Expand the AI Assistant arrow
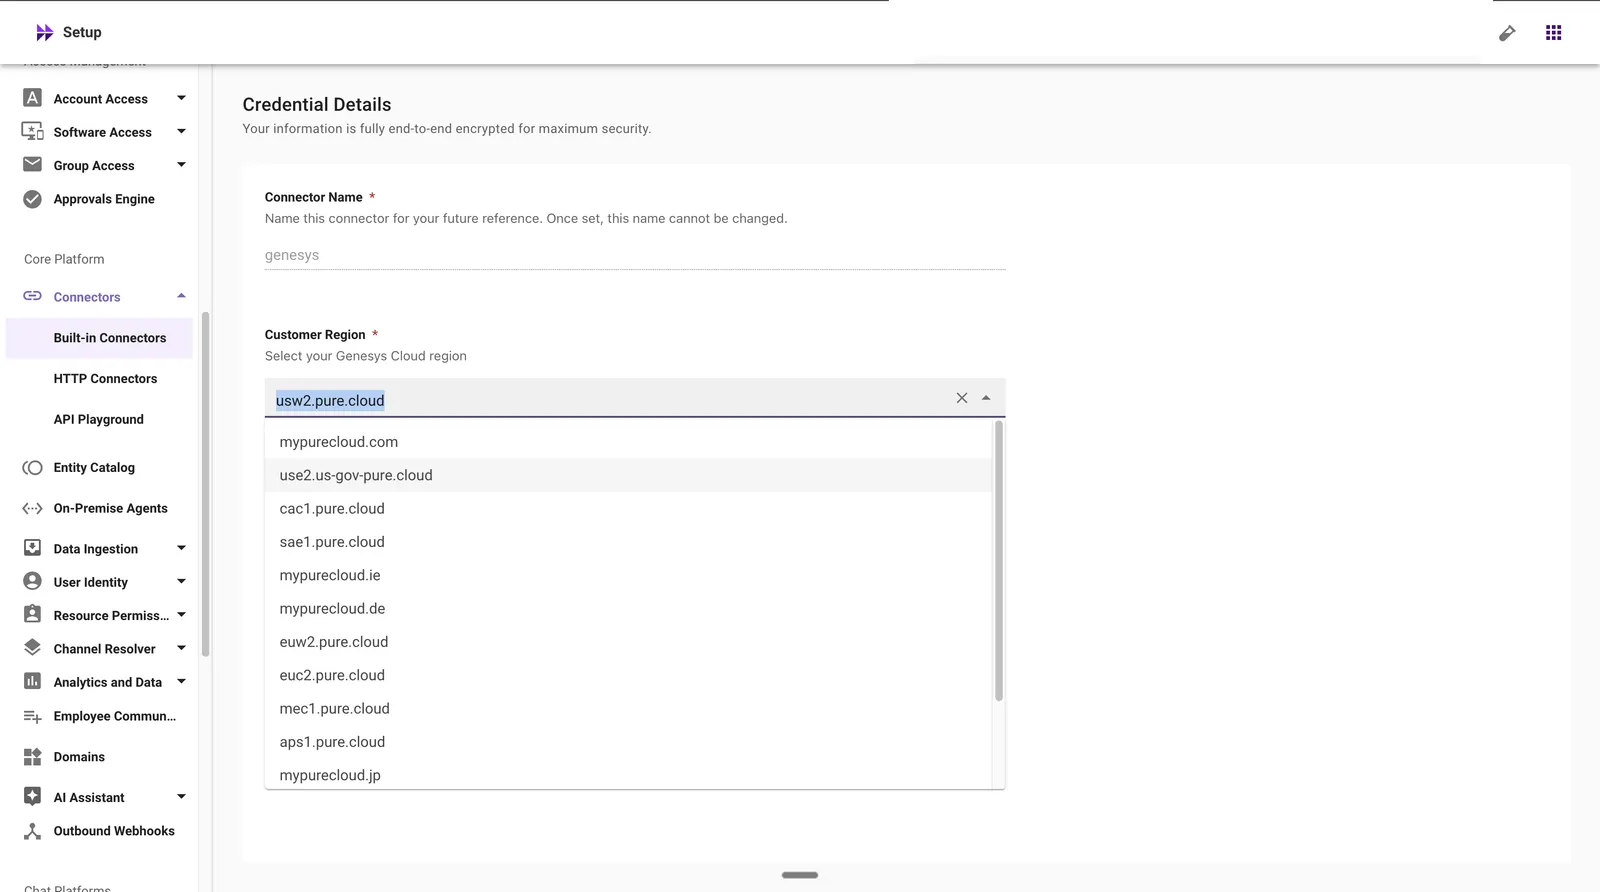 pos(181,797)
